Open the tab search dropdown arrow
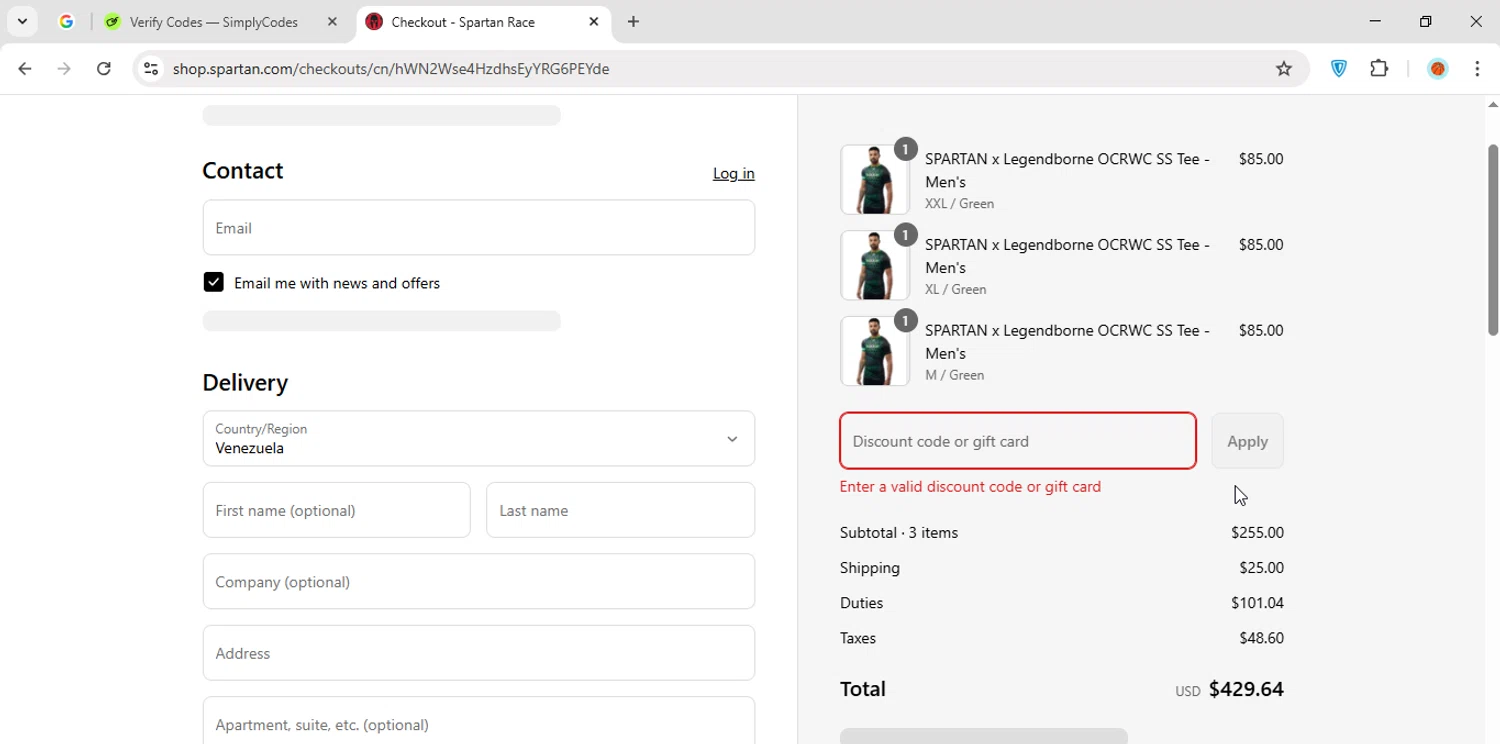 tap(22, 22)
